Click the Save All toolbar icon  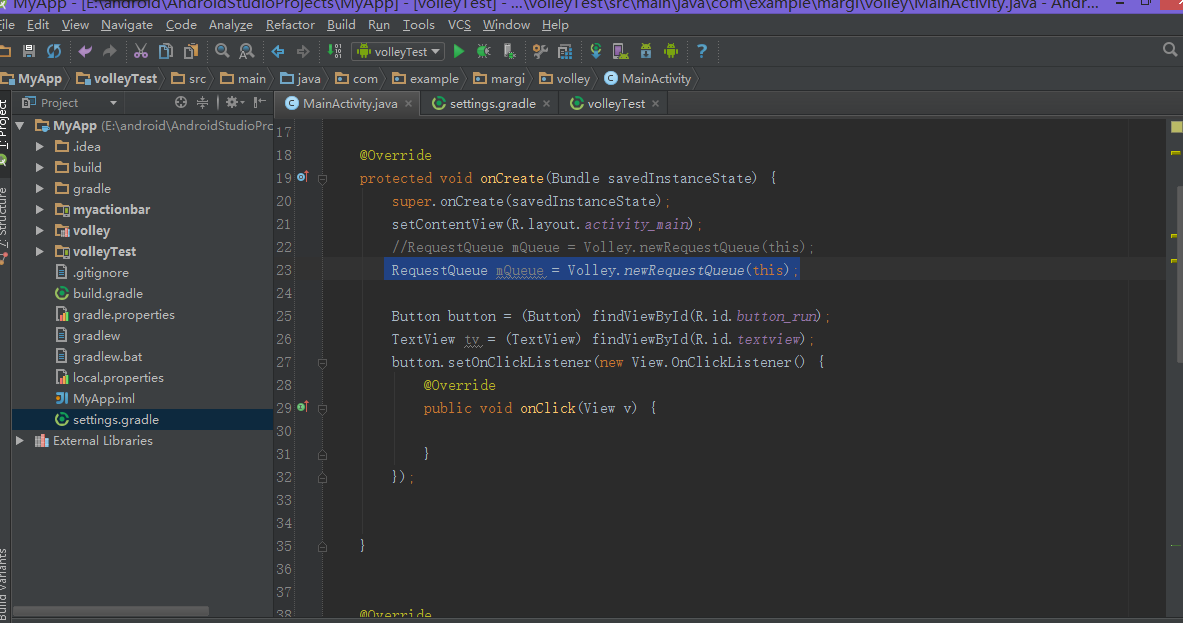pyautogui.click(x=29, y=51)
